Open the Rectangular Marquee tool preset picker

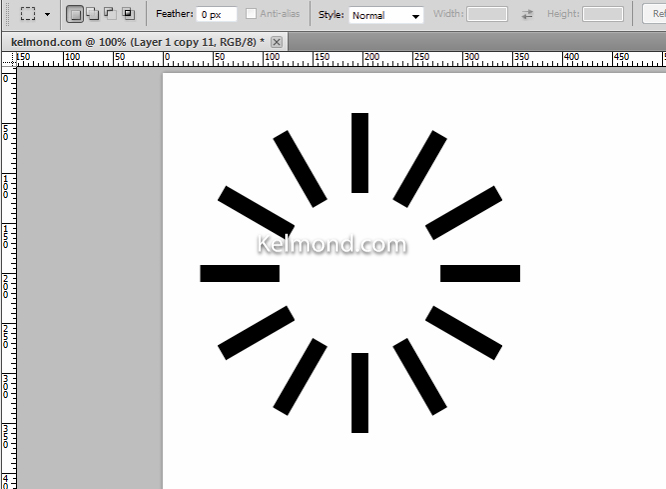[x=48, y=14]
